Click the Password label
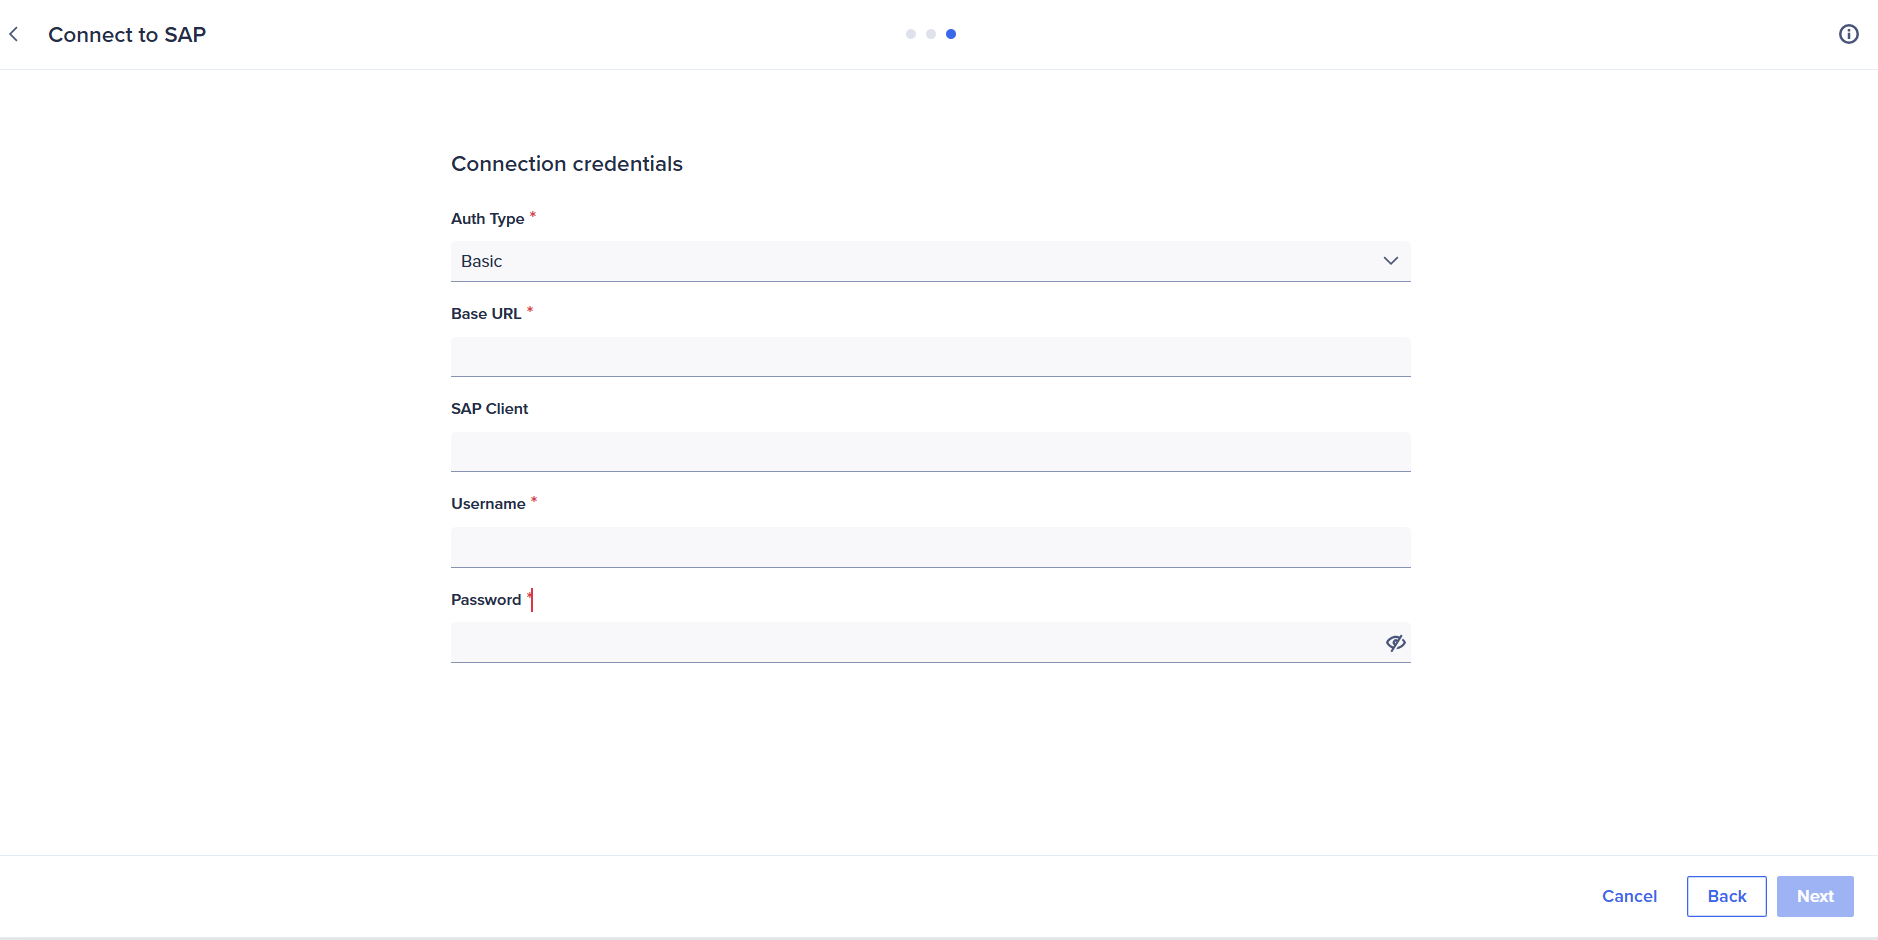1878x940 pixels. click(486, 600)
